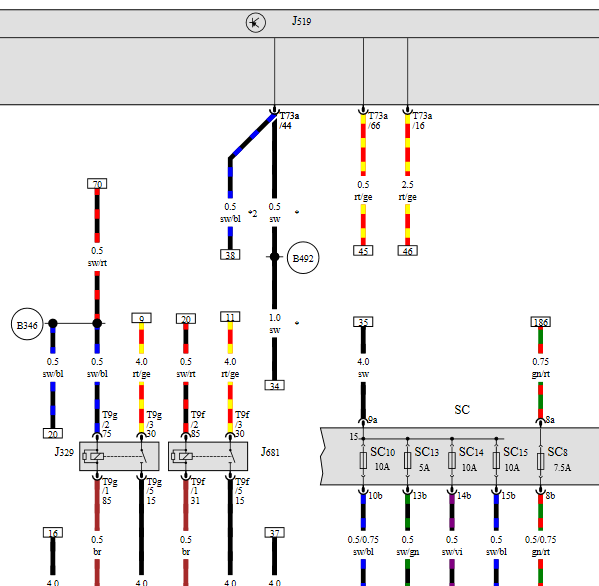Select the T73a/44 connector label
This screenshot has height=586, width=599.
point(289,121)
